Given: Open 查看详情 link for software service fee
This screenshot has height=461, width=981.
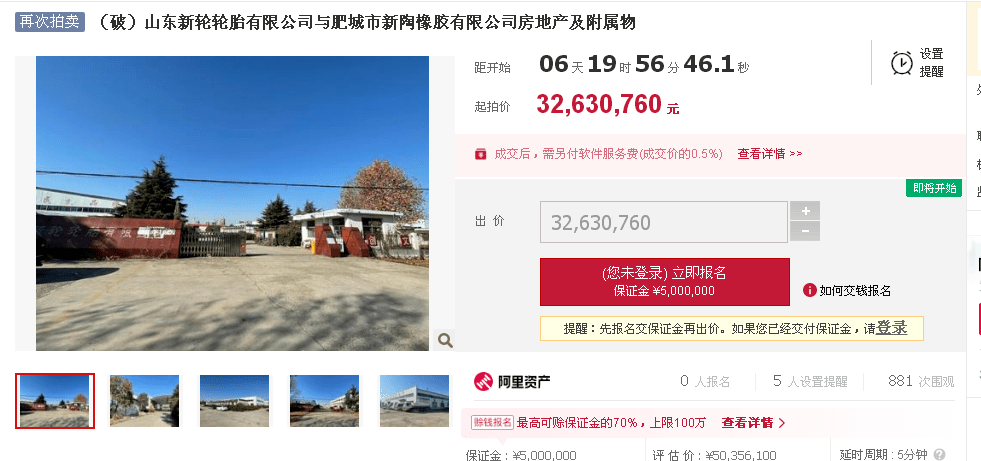Looking at the screenshot, I should (770, 154).
